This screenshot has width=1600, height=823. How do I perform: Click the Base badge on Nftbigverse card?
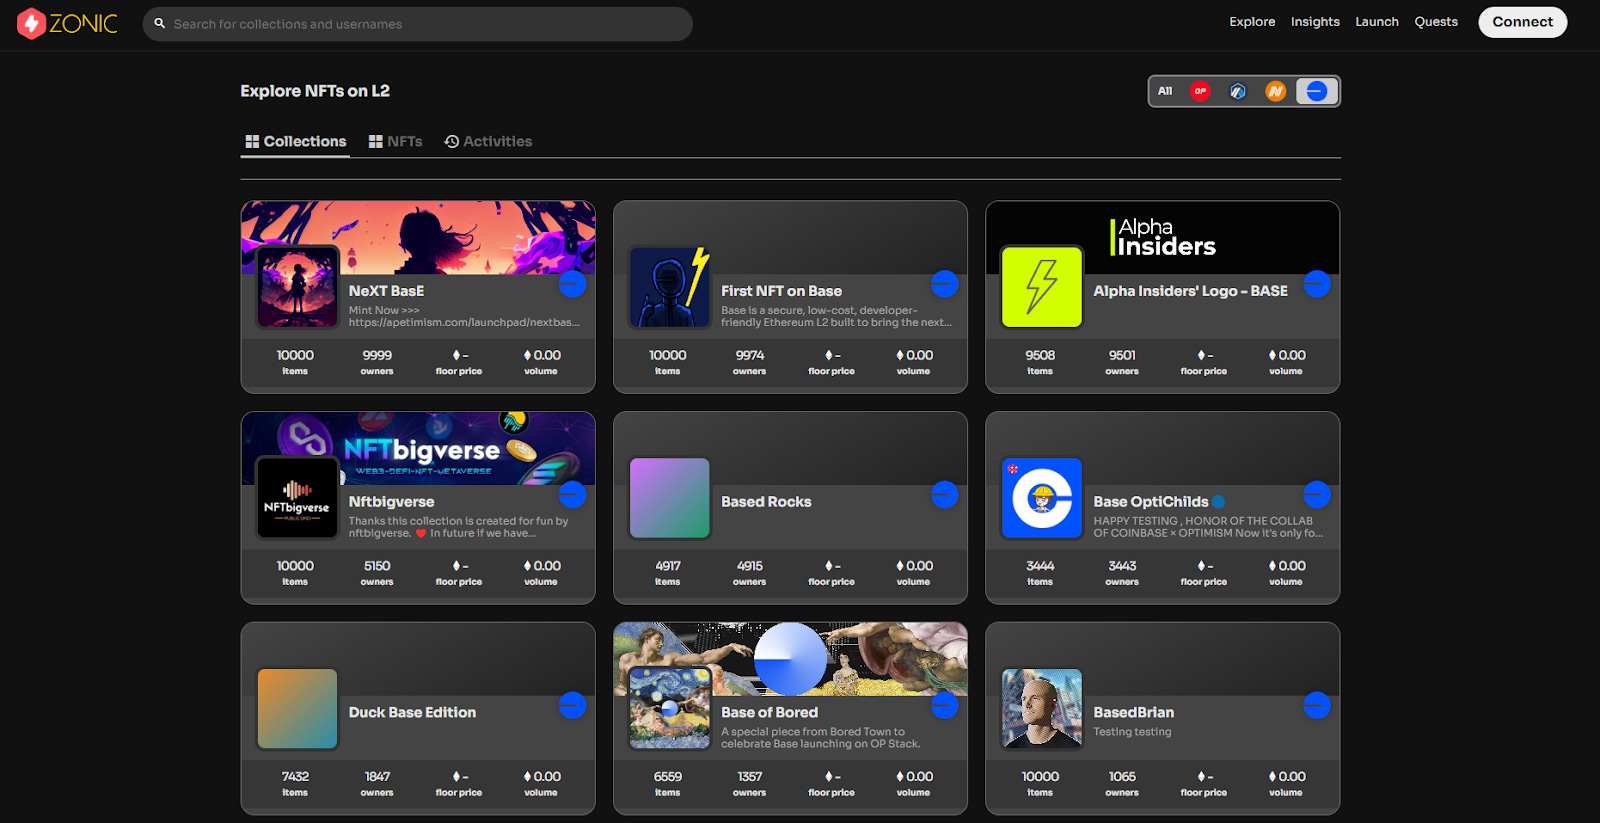(572, 495)
